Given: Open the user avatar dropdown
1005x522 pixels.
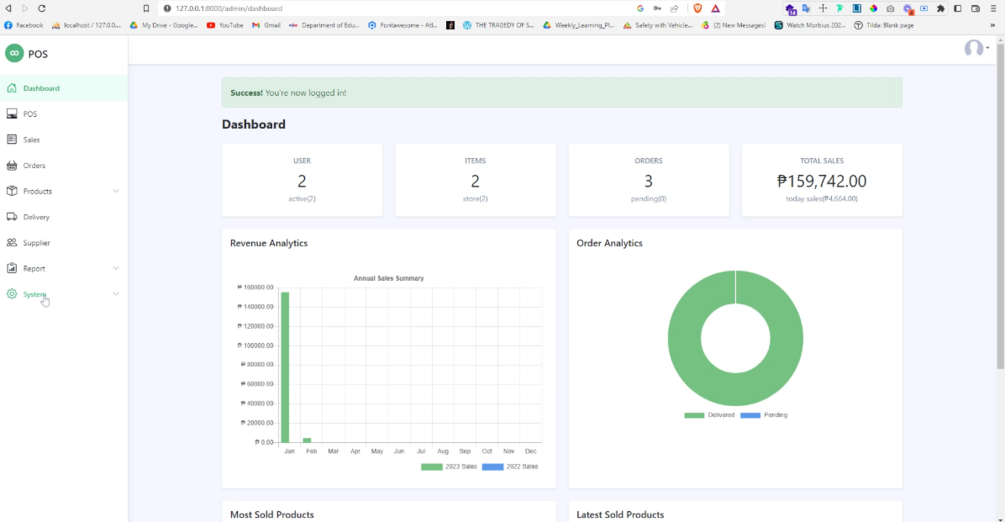Looking at the screenshot, I should click(x=976, y=48).
